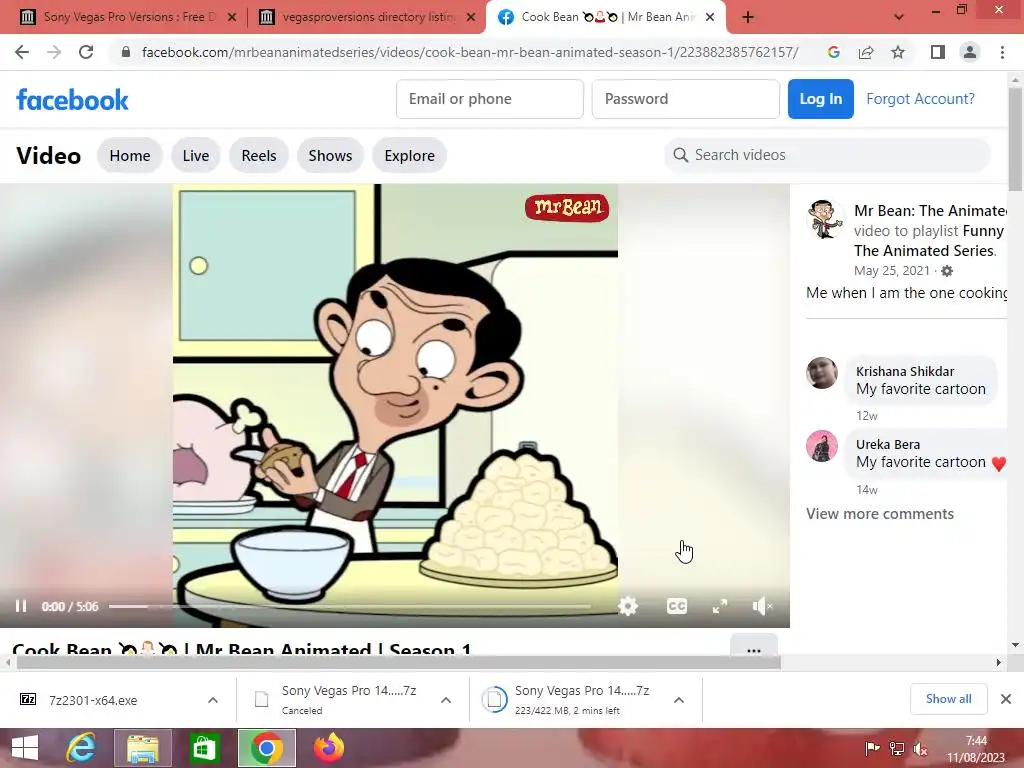Open 7z2301-x64.exe download
Viewport: 1024px width, 768px height.
pos(93,700)
